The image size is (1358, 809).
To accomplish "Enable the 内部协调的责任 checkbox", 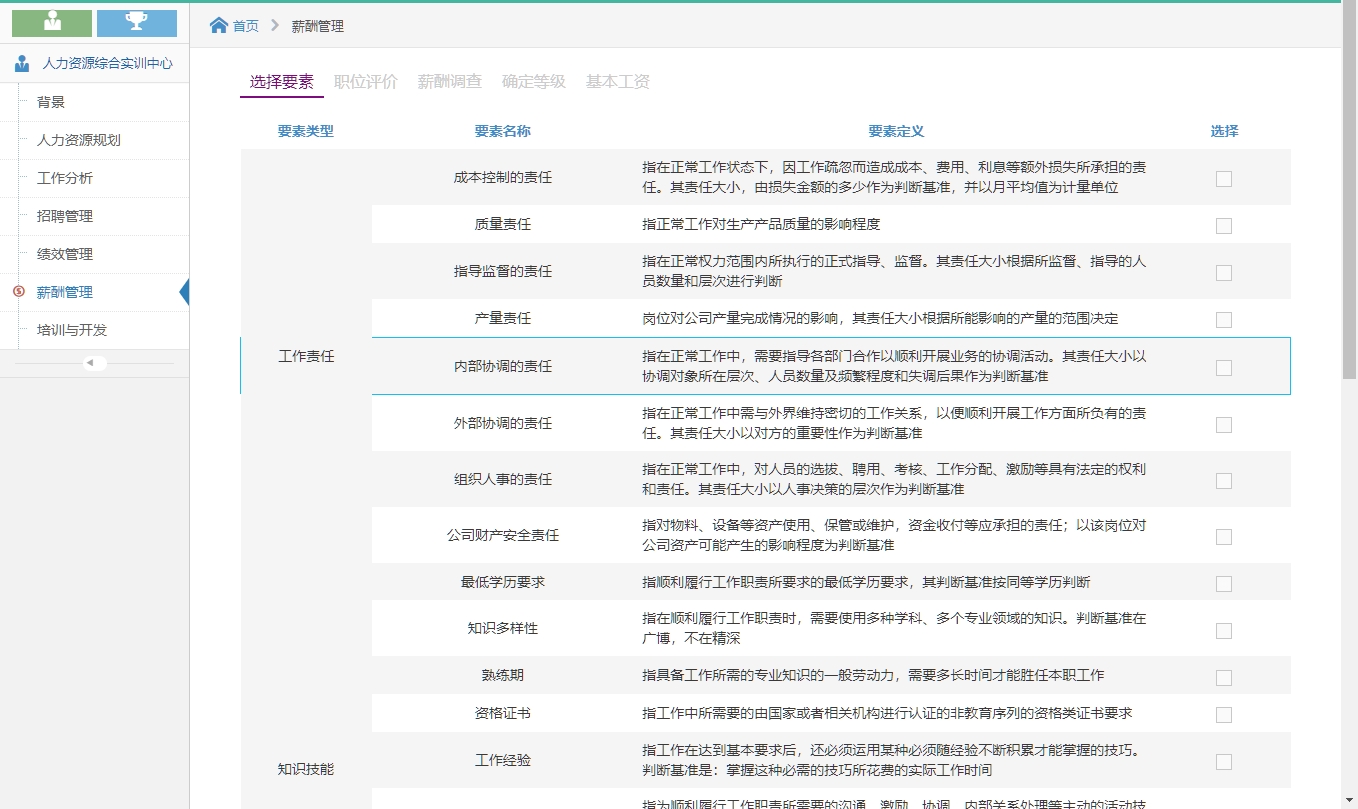I will pyautogui.click(x=1223, y=368).
